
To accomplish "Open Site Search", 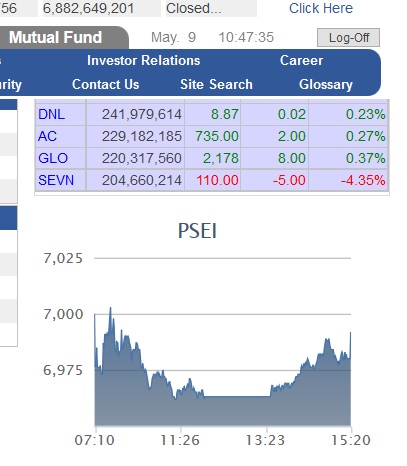I will point(216,84).
